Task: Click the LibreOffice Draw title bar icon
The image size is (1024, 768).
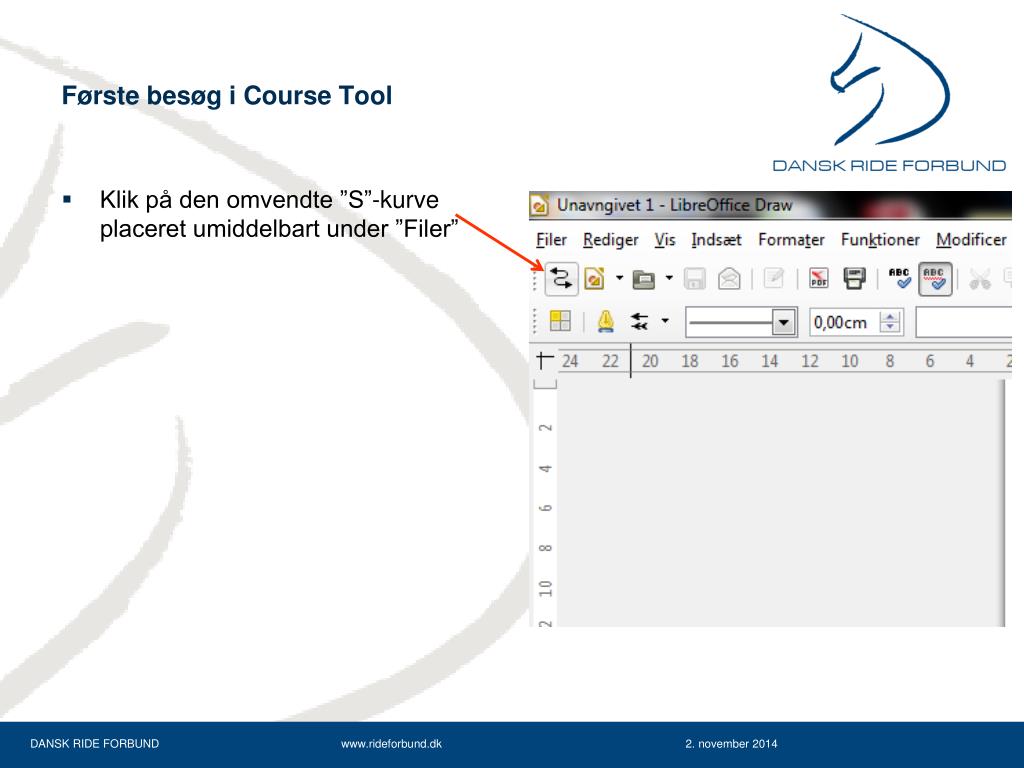Action: point(539,206)
